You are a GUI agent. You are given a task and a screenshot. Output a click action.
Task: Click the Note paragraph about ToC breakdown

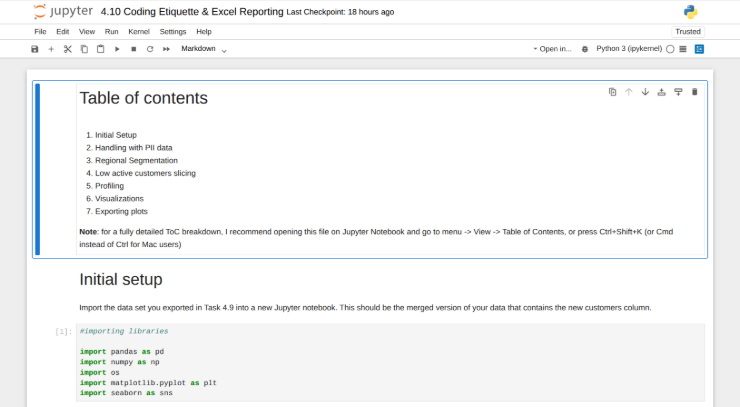click(x=376, y=238)
